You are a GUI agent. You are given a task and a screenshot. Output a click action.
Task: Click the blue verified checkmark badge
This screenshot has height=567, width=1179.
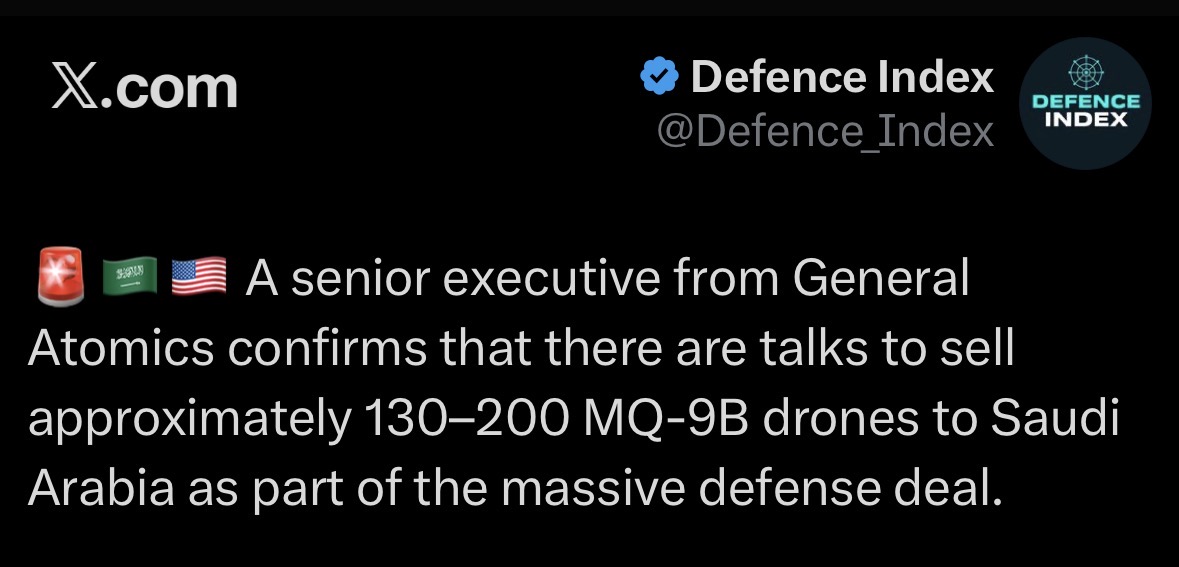[659, 77]
